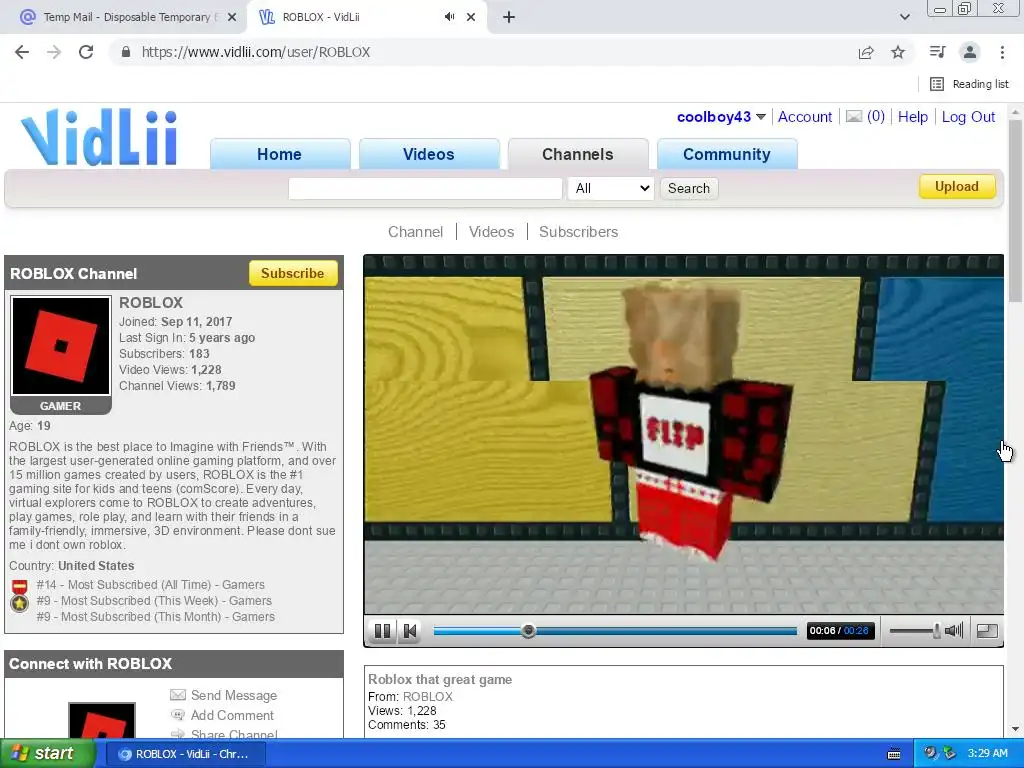Click the yellow Upload button

(957, 187)
